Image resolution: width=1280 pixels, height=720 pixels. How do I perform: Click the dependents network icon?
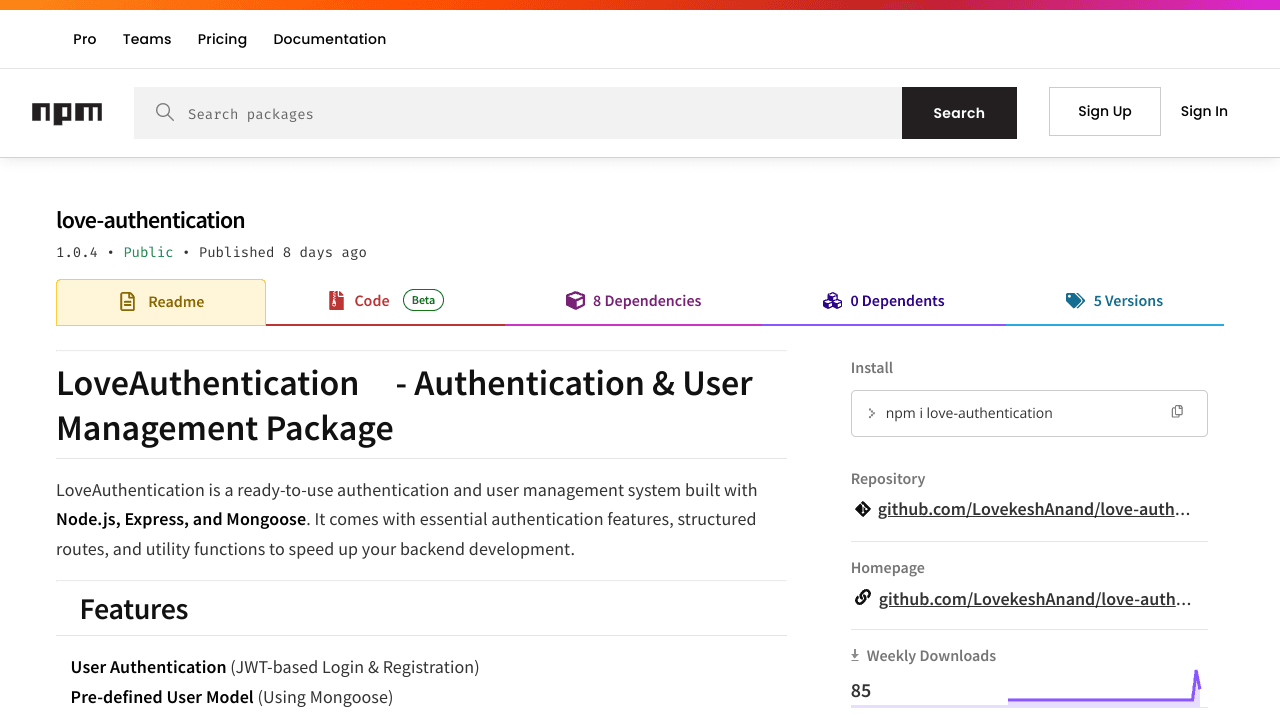click(832, 300)
